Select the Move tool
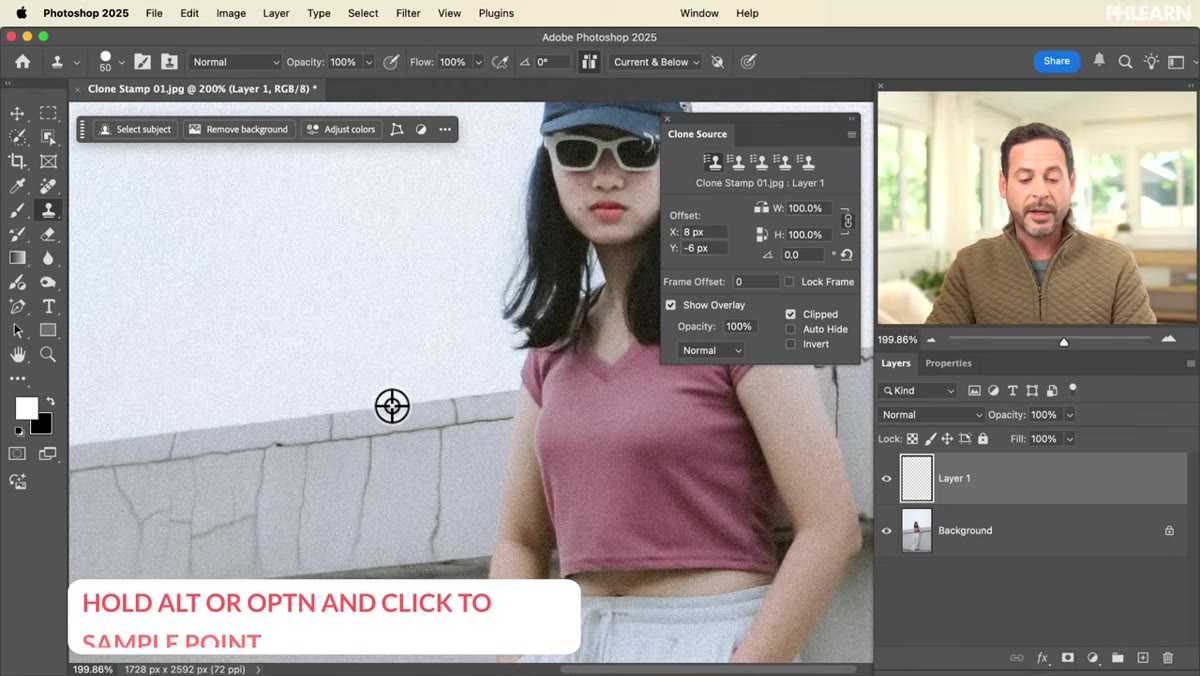The image size is (1200, 676). 17,113
